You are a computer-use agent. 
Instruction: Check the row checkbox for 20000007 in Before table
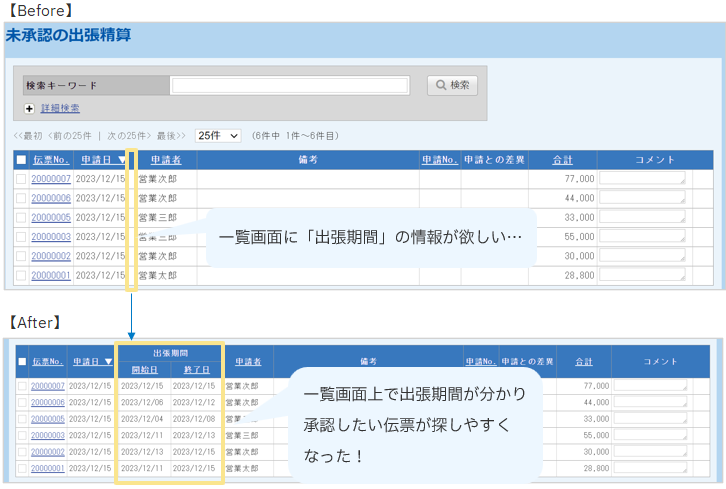(x=21, y=179)
